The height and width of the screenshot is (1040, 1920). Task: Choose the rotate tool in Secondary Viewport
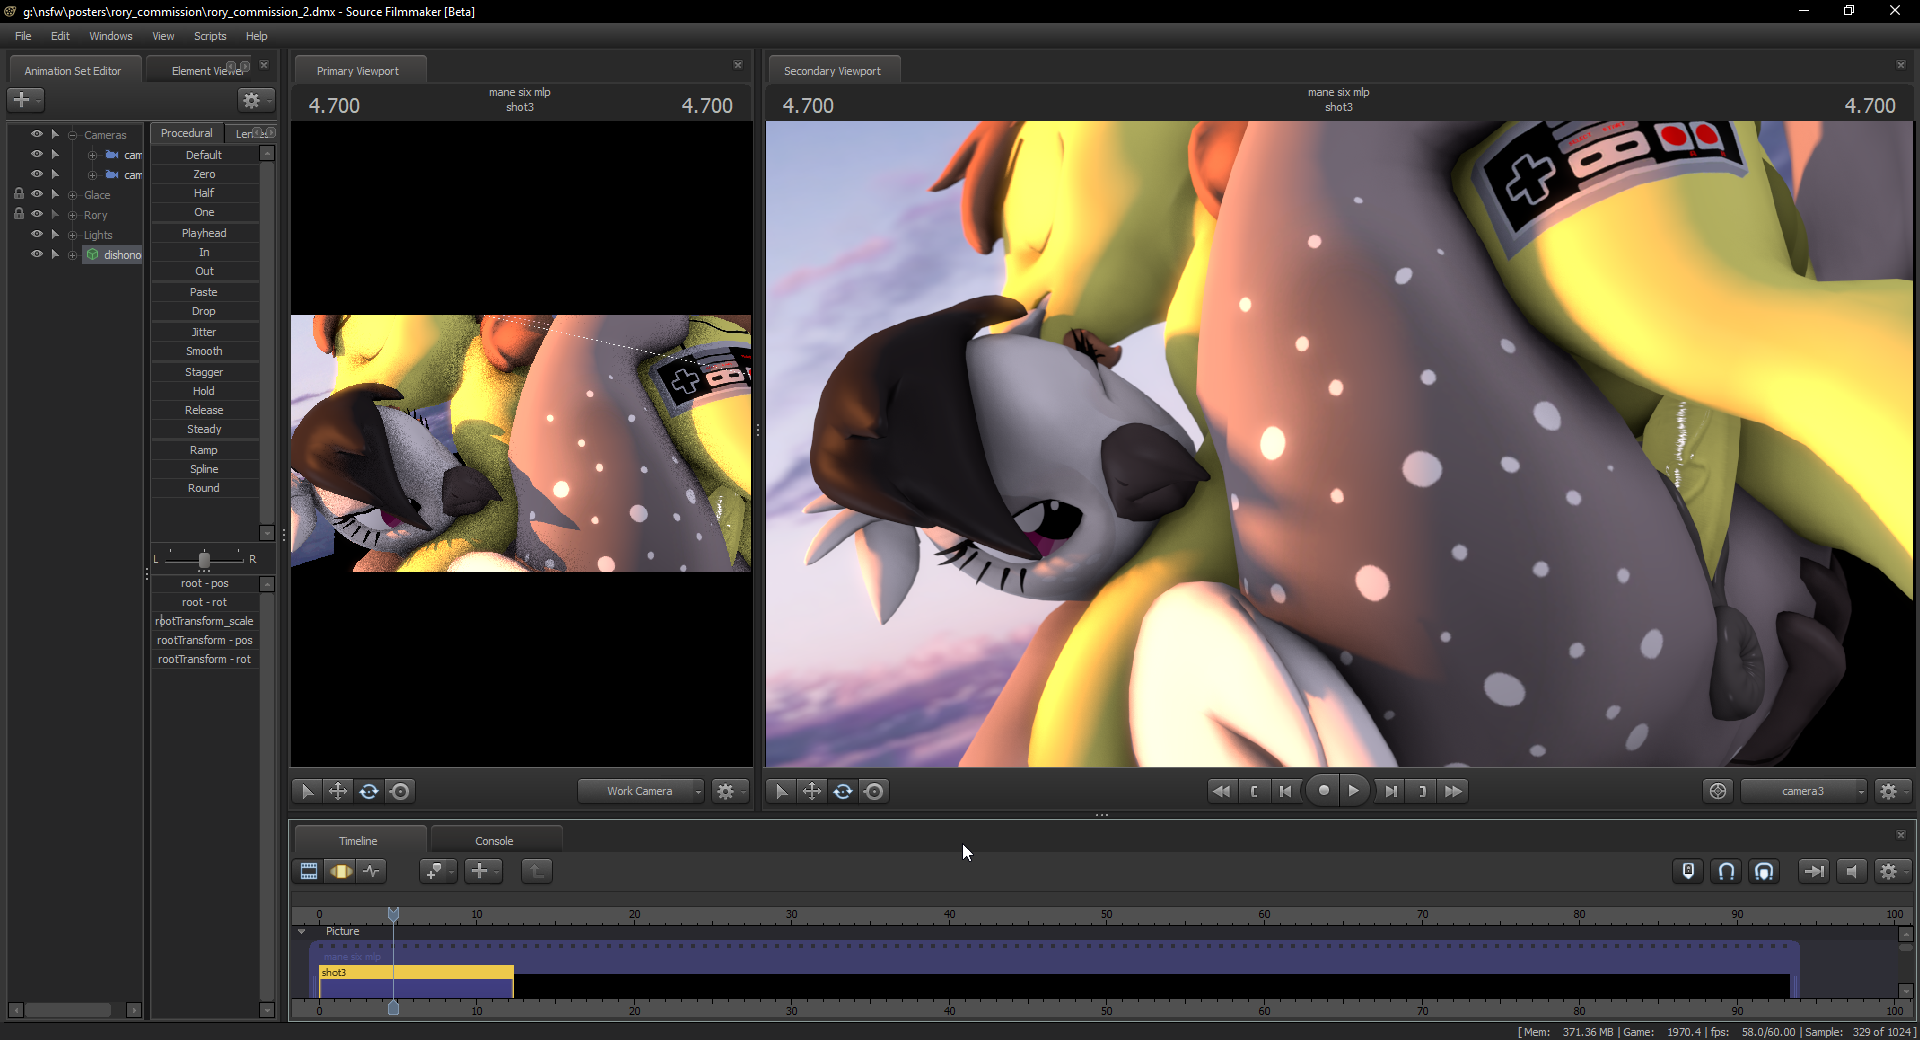tap(843, 791)
